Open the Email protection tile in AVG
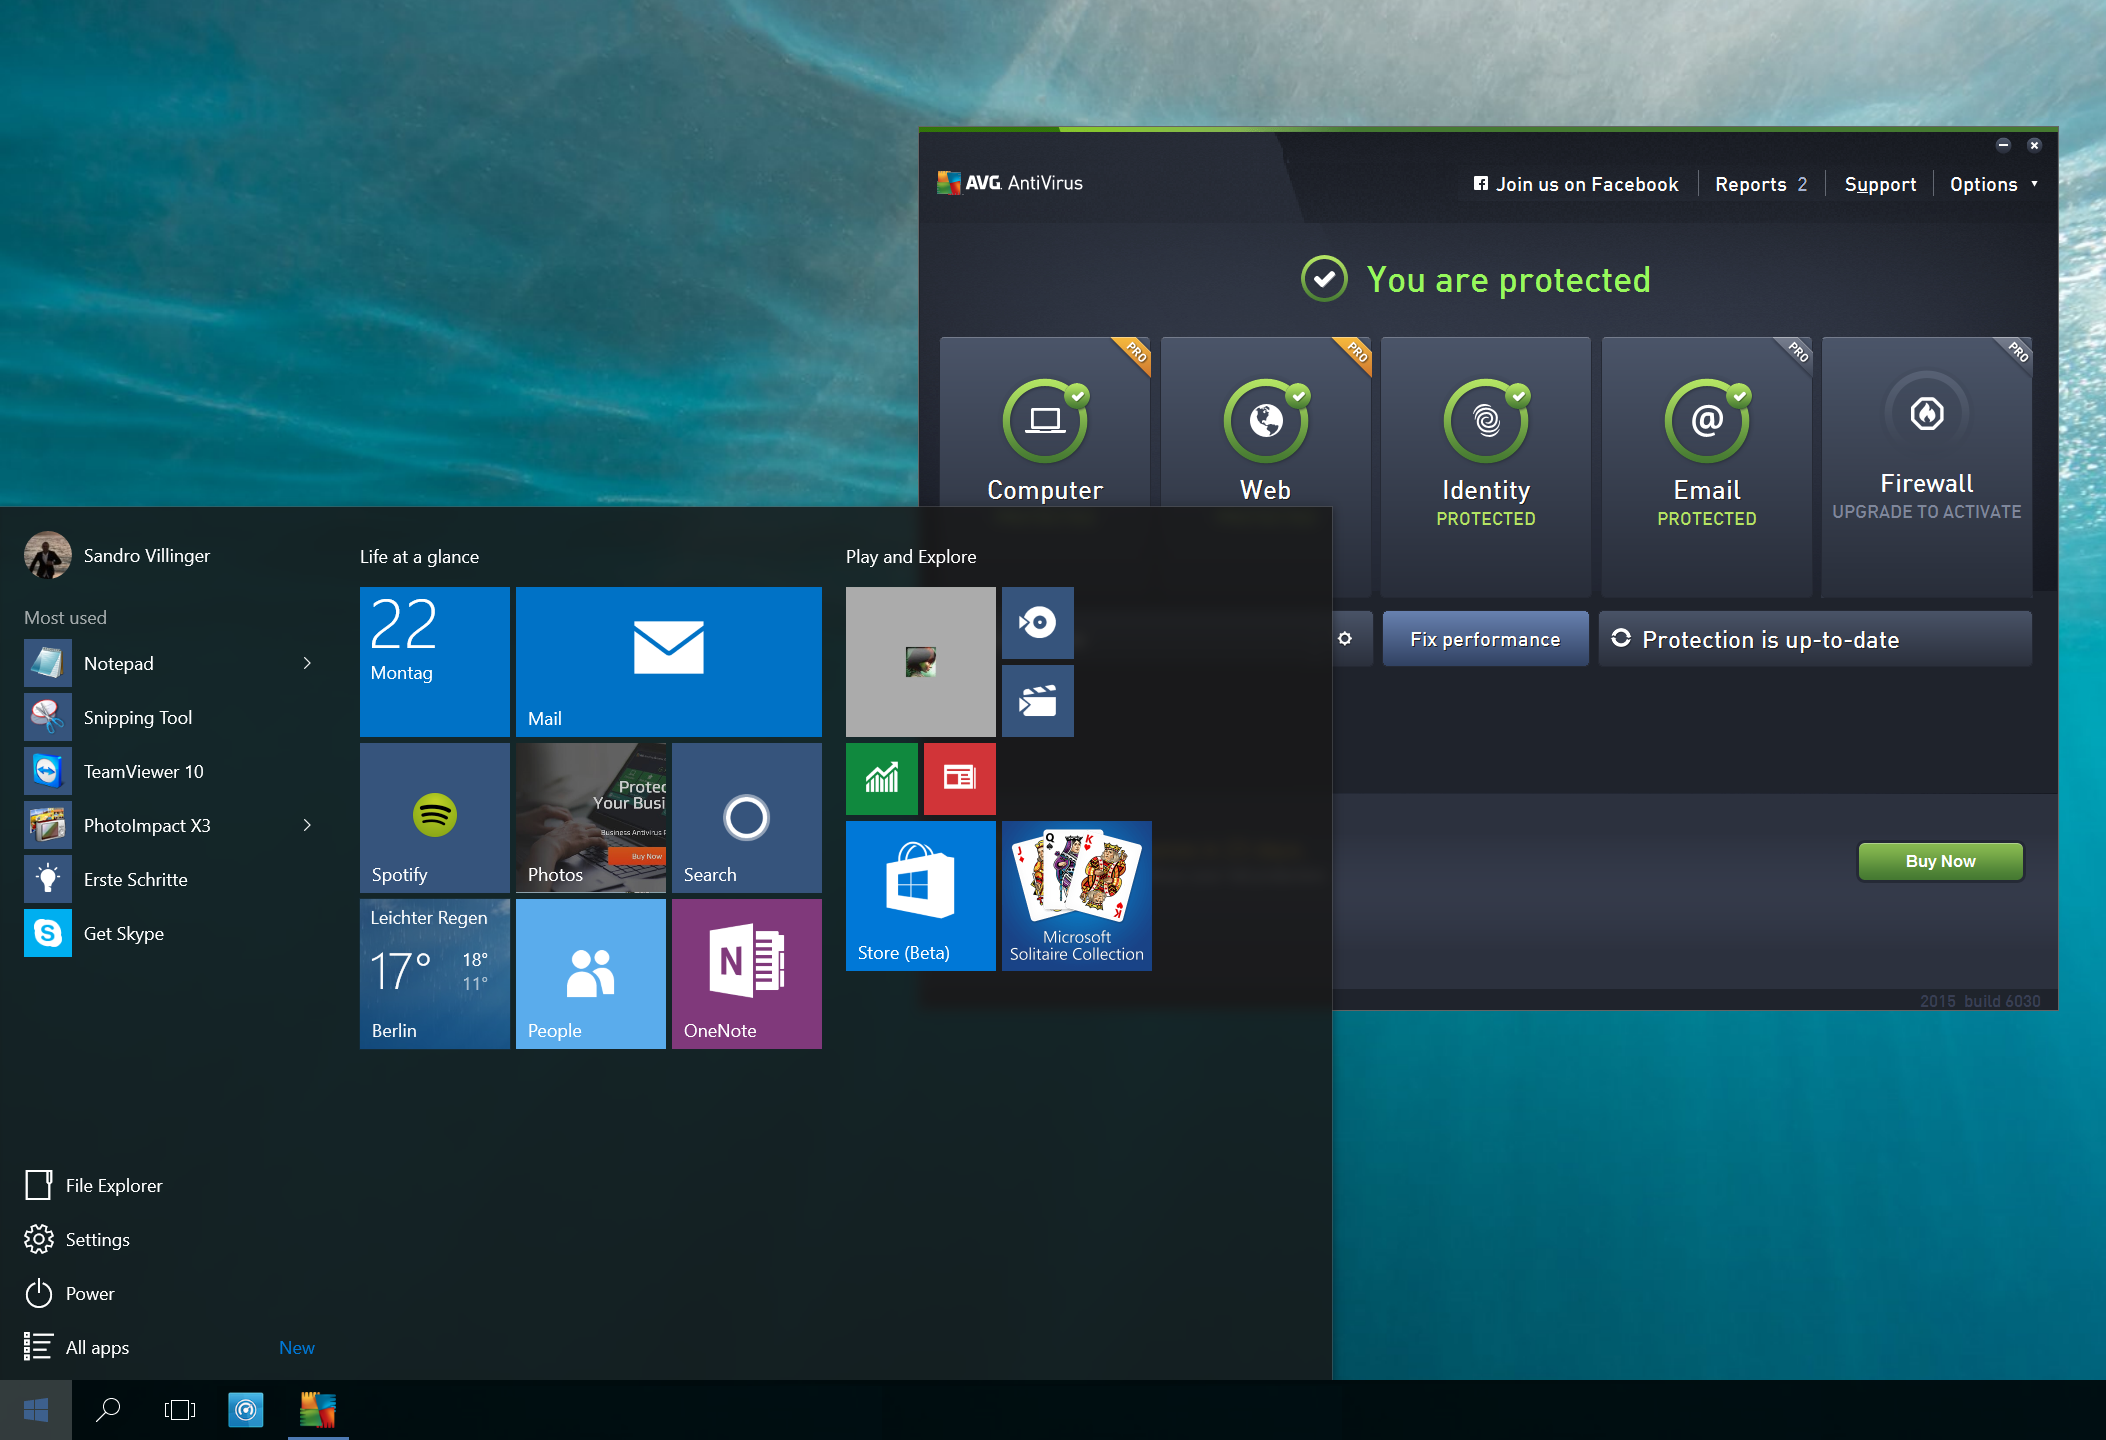 (1707, 466)
